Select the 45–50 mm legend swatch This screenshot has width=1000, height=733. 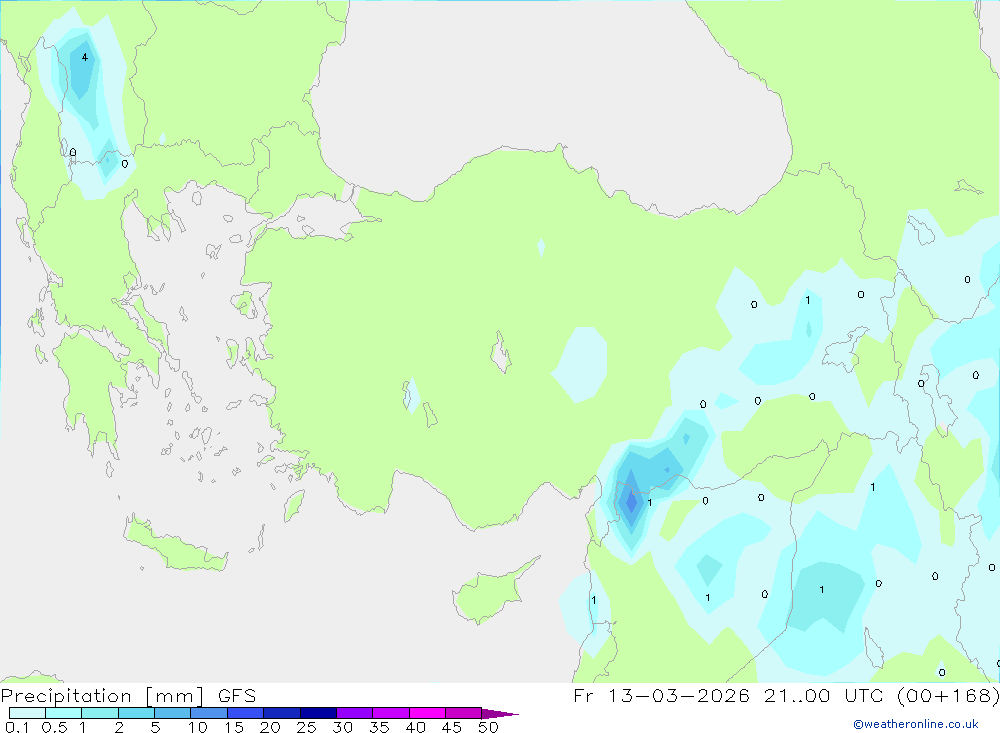464,713
